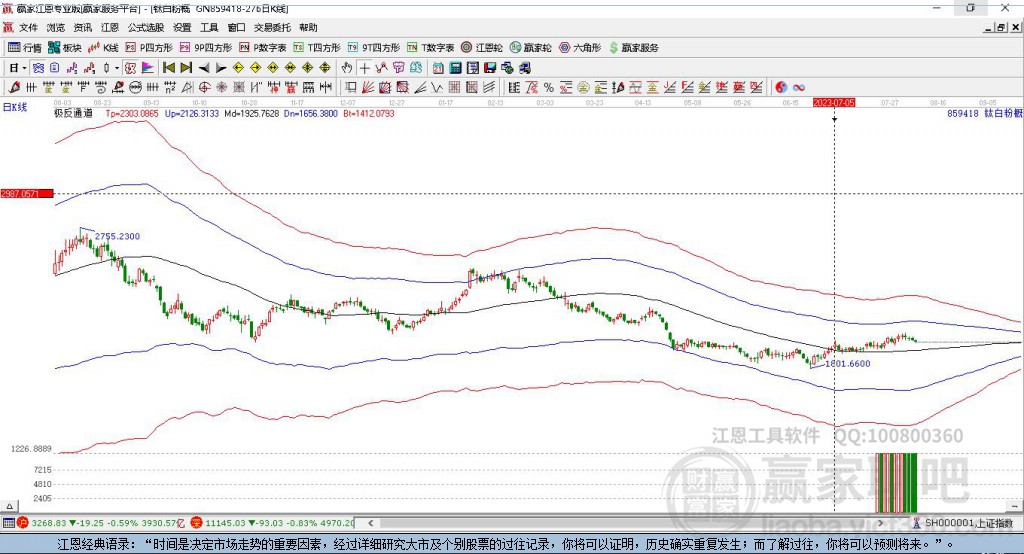Open the 工具 menu
This screenshot has width=1024, height=554.
coord(209,27)
